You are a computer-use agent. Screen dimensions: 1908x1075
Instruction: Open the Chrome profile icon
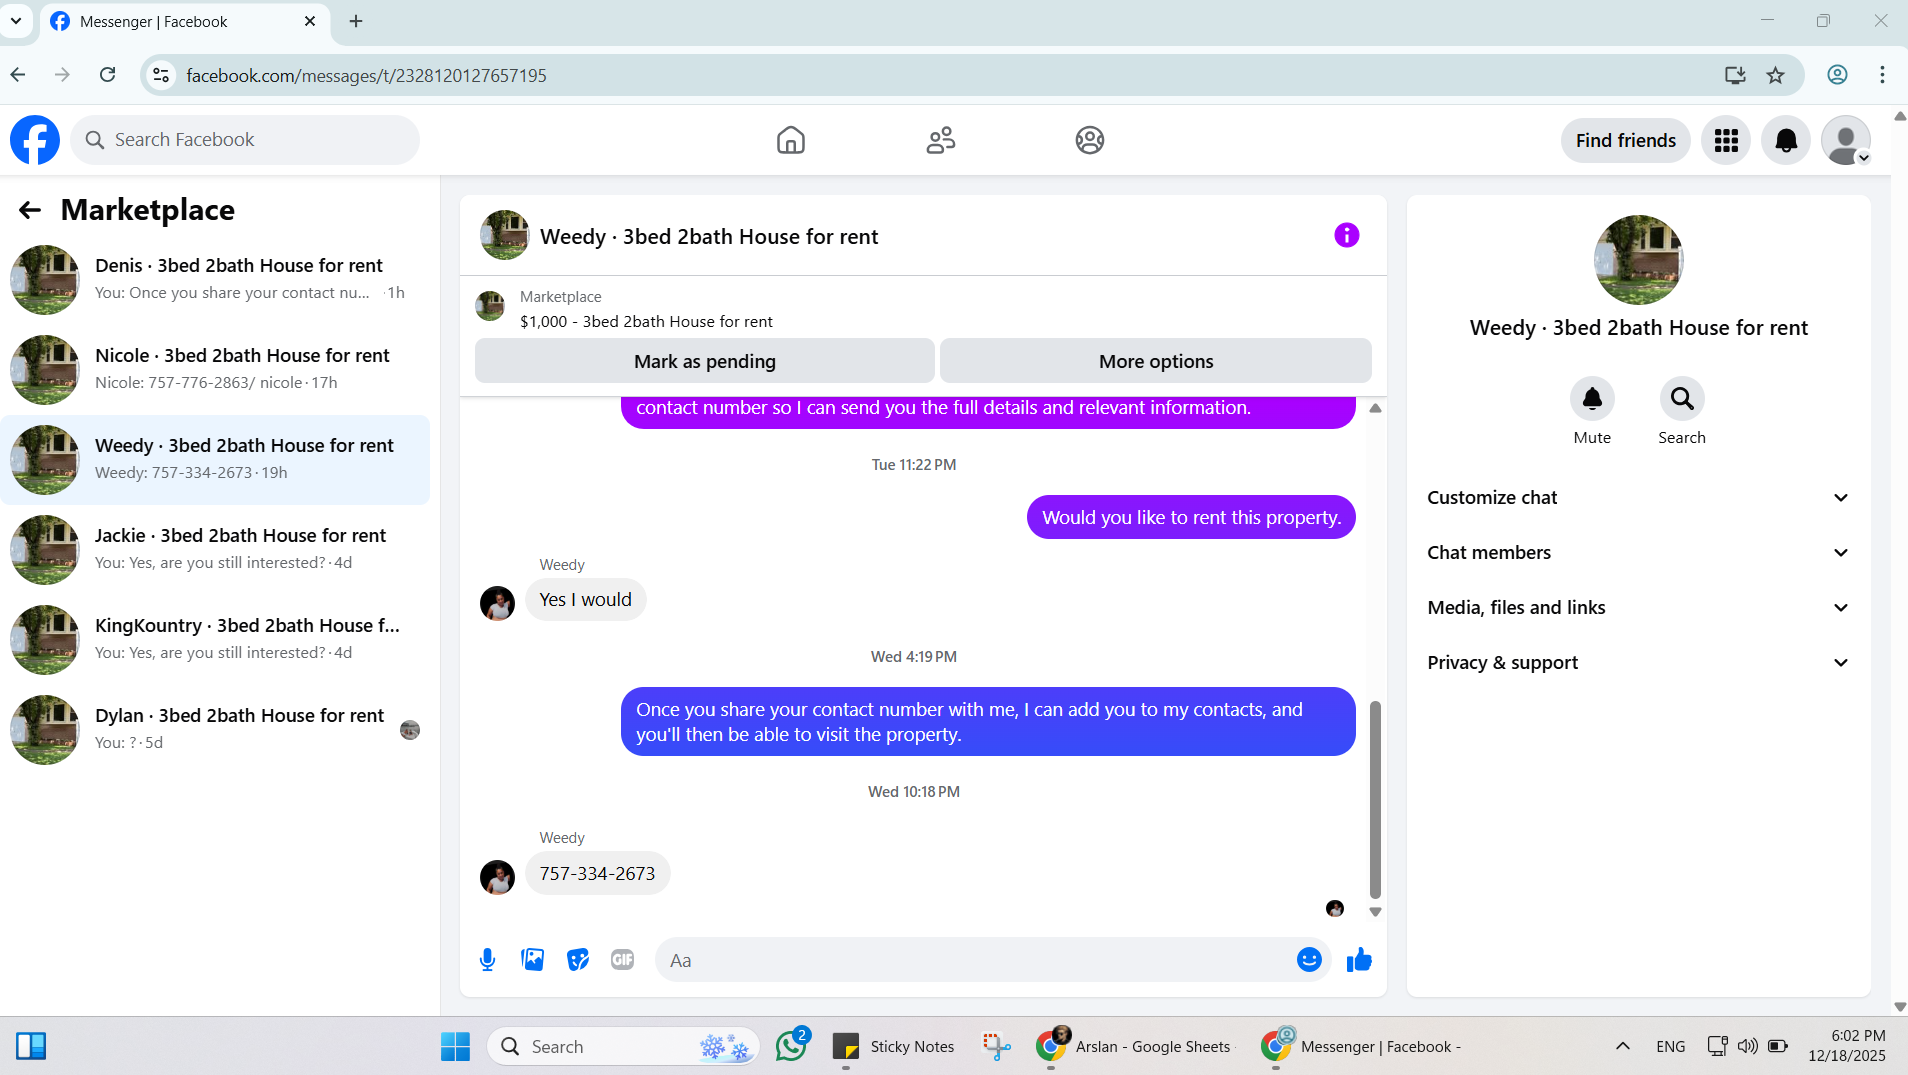click(x=1837, y=75)
